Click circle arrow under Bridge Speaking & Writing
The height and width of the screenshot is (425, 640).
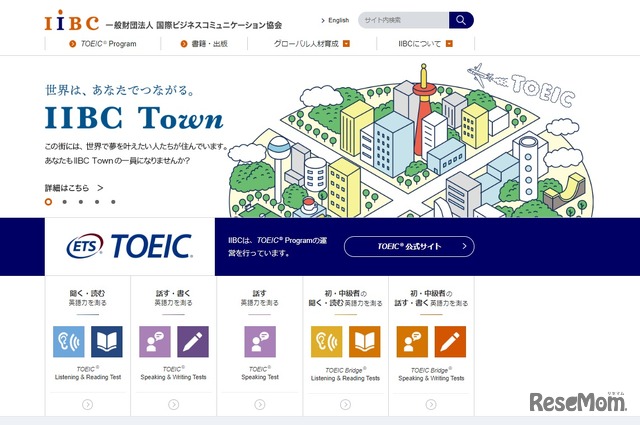[431, 405]
